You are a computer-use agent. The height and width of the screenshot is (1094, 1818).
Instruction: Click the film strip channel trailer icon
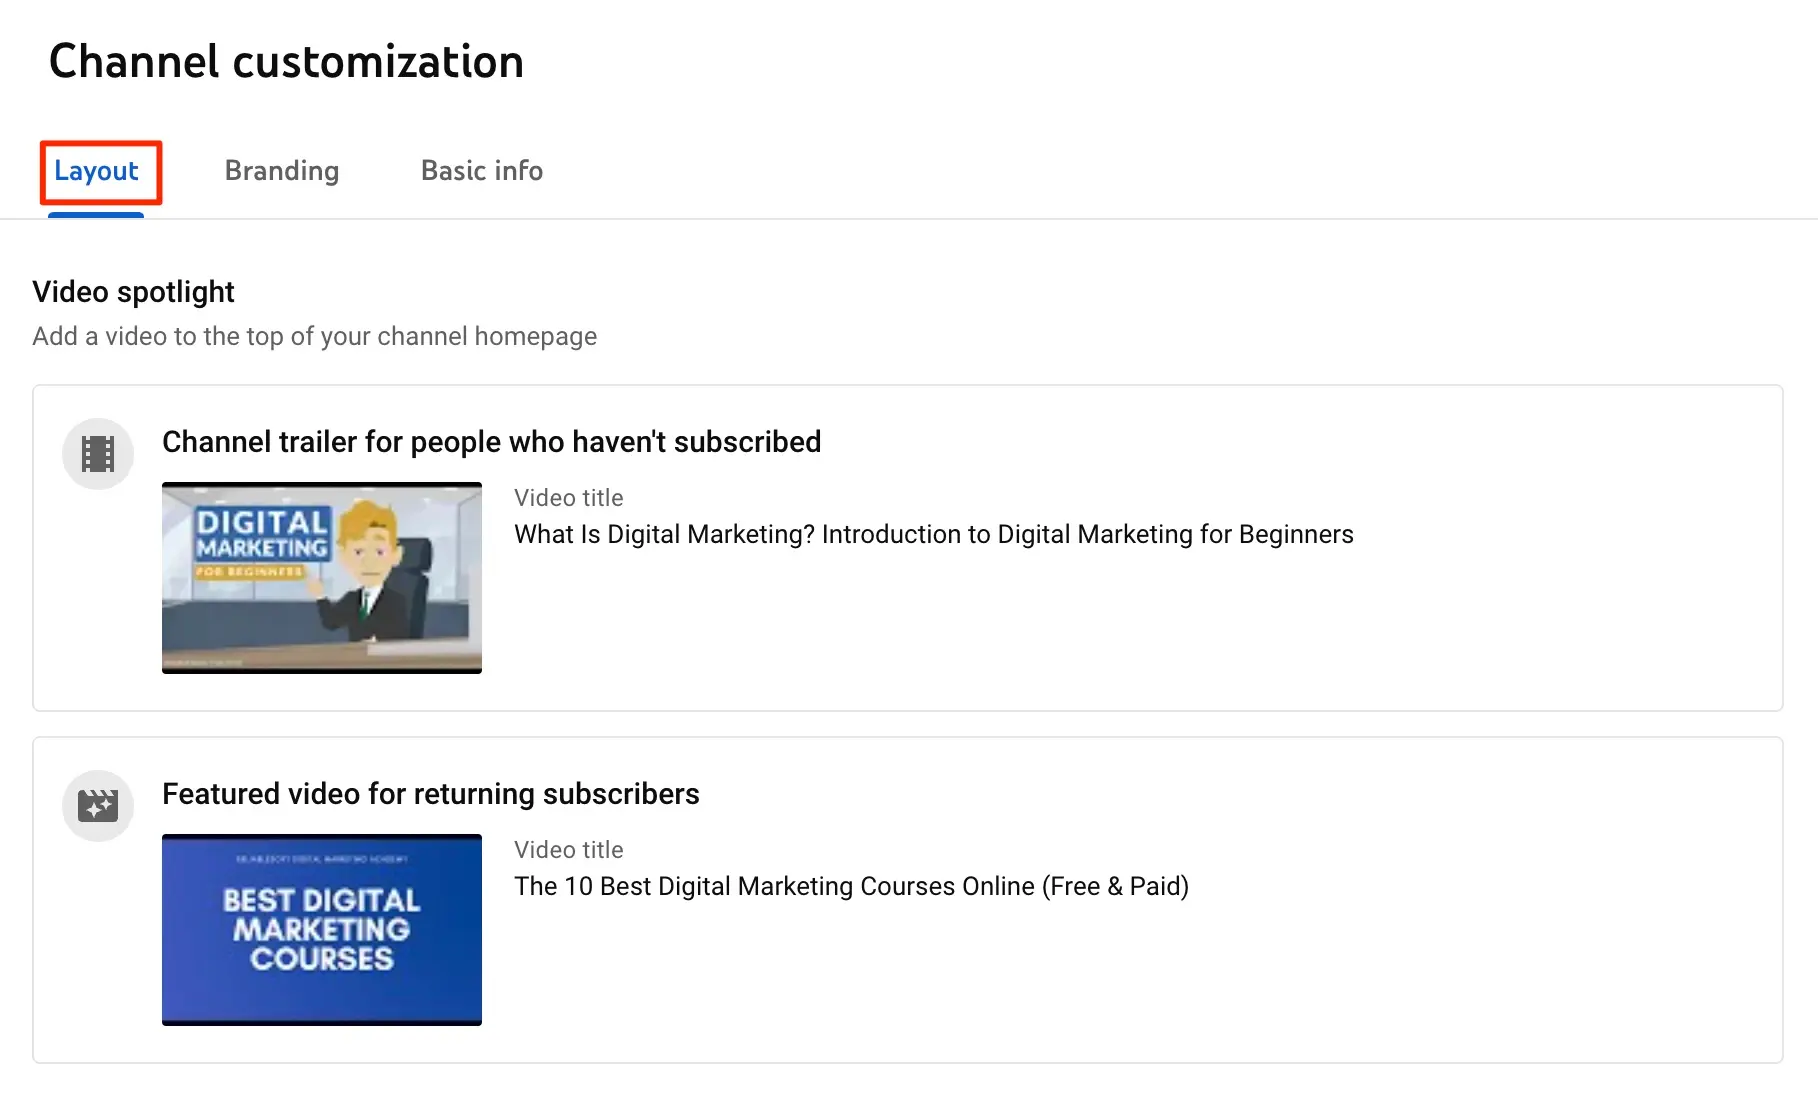(x=98, y=454)
